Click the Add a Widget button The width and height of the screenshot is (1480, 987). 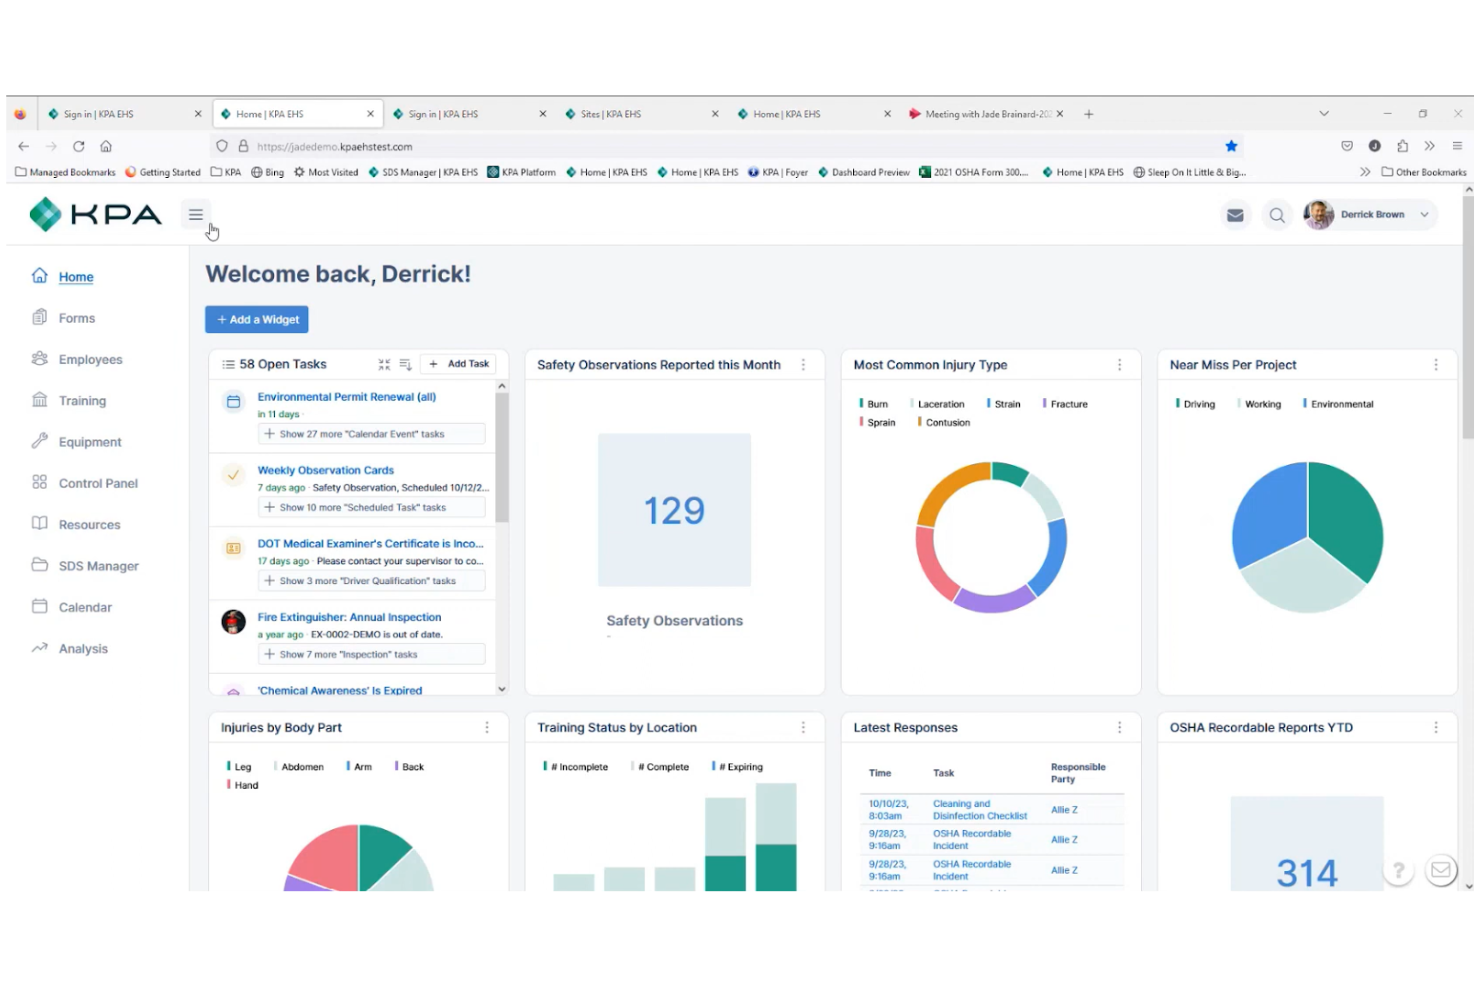(257, 320)
